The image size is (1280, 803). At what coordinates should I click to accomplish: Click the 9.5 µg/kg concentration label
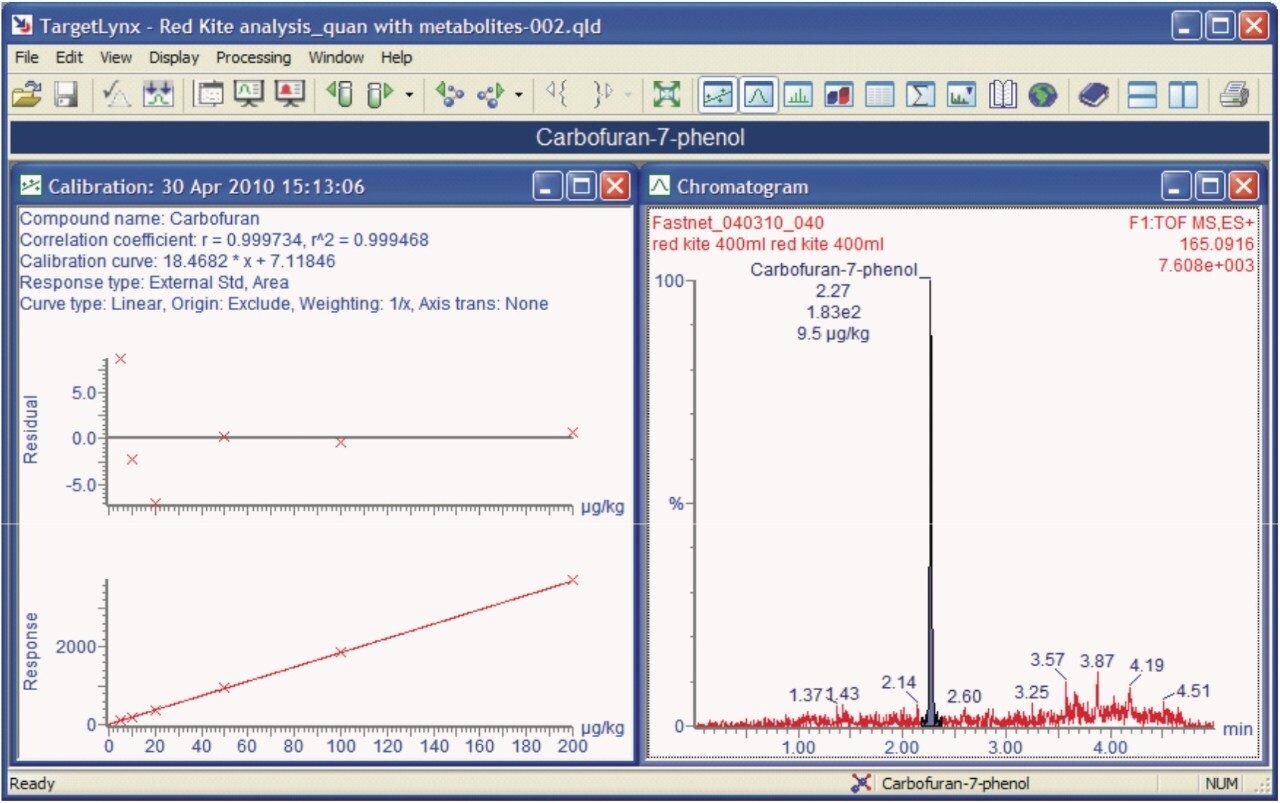[x=833, y=334]
